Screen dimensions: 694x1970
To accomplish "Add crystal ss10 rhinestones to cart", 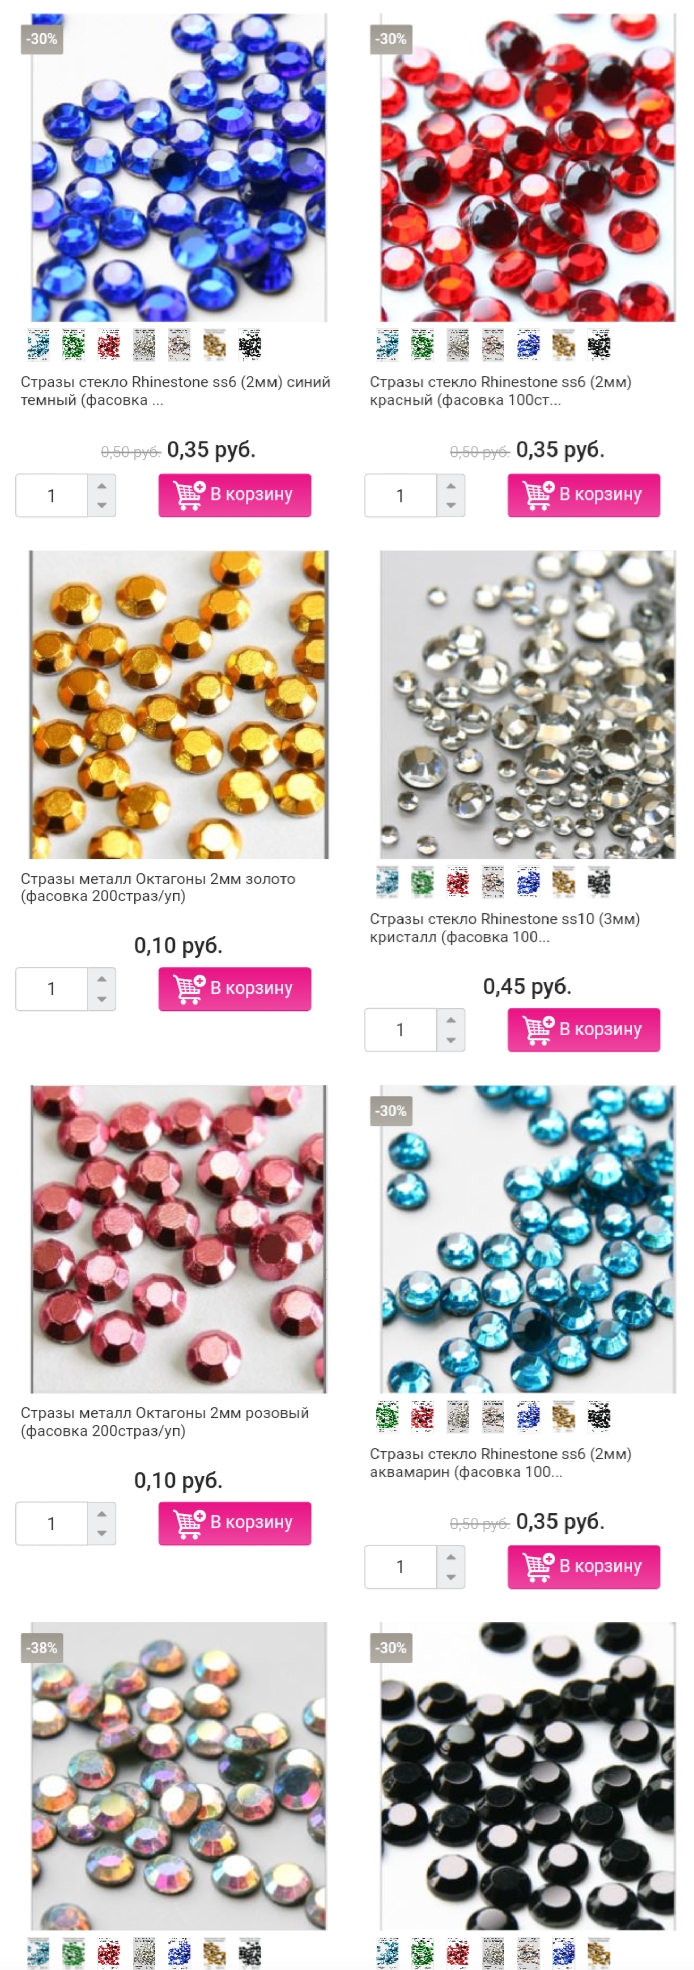I will click(x=584, y=1030).
